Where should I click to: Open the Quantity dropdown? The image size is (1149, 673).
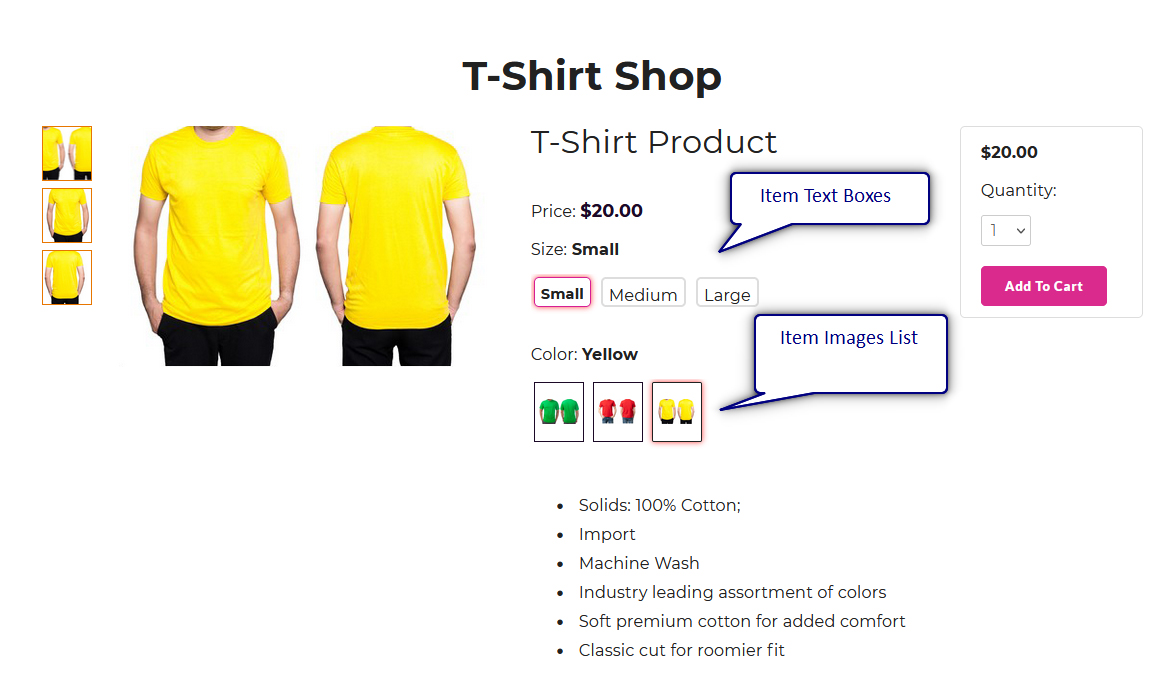pyautogui.click(x=1006, y=230)
